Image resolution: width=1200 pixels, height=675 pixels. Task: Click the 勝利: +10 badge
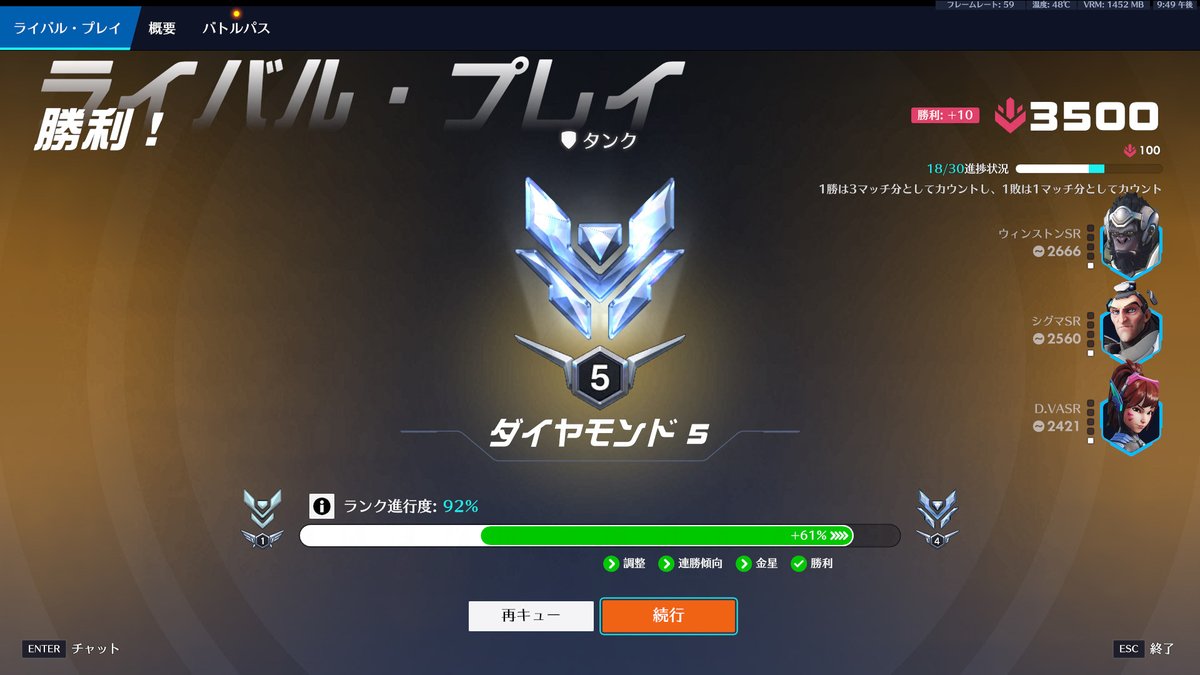coord(944,115)
